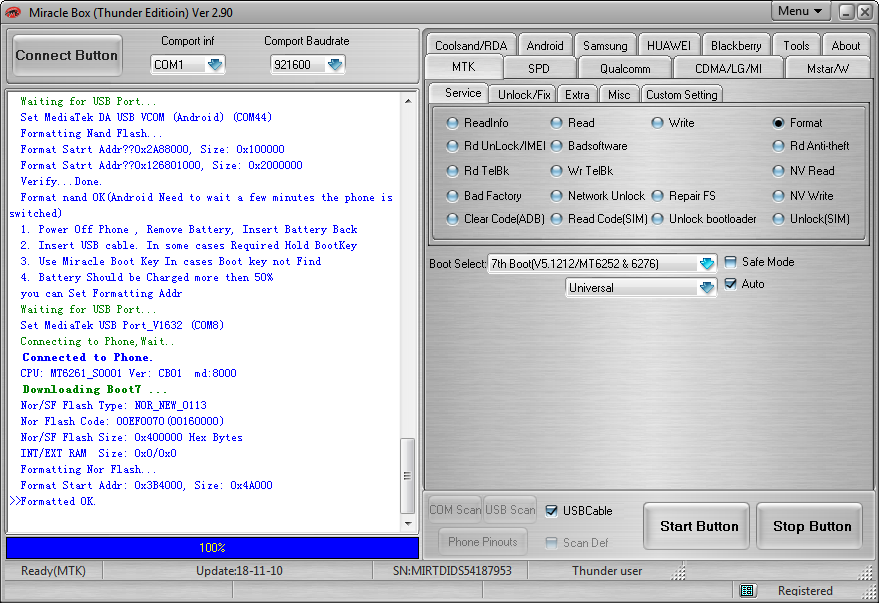Click the Start Button
879x603 pixels.
tap(698, 526)
